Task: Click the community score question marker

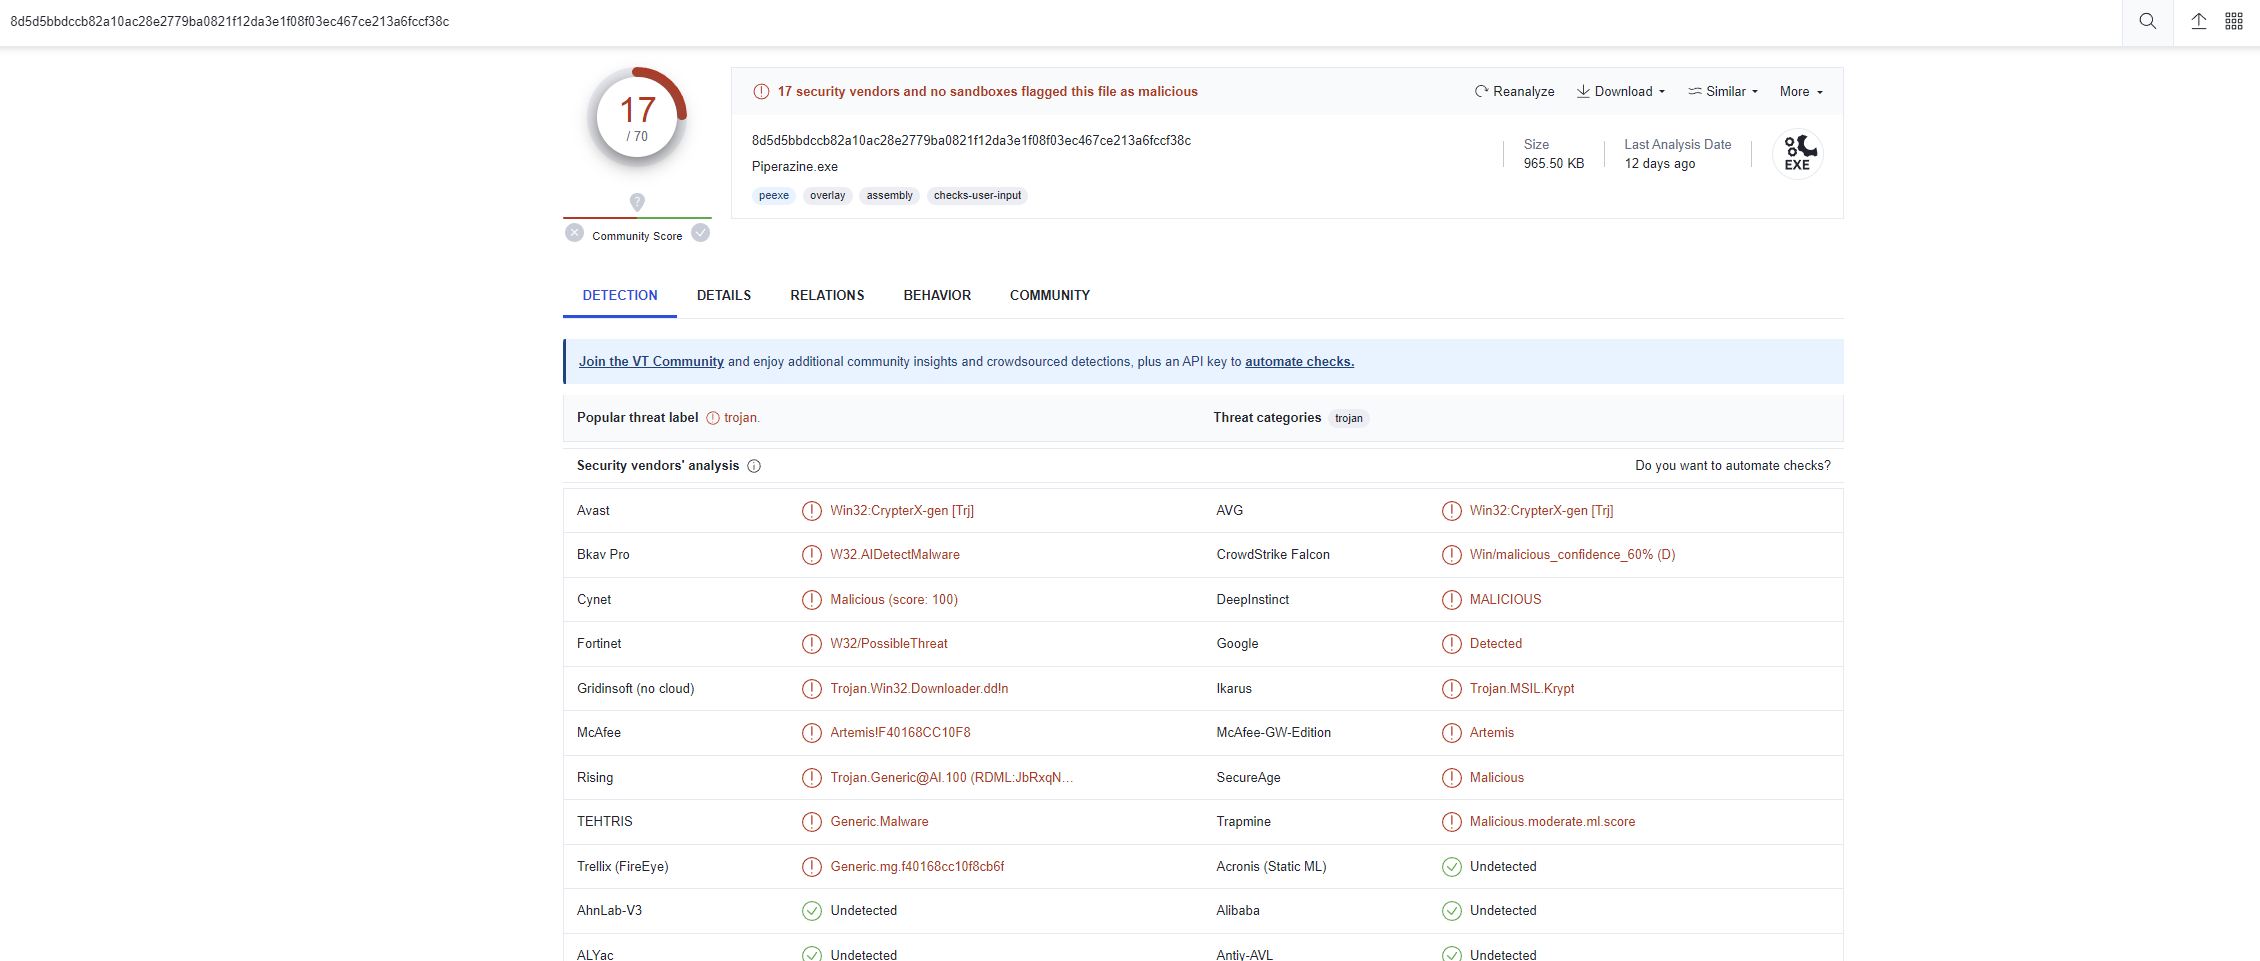Action: 637,202
